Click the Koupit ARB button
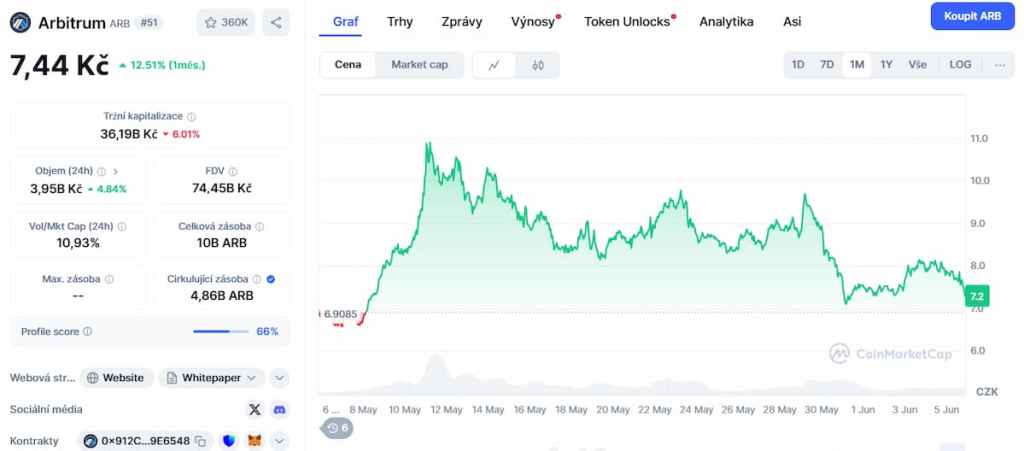 coord(972,16)
